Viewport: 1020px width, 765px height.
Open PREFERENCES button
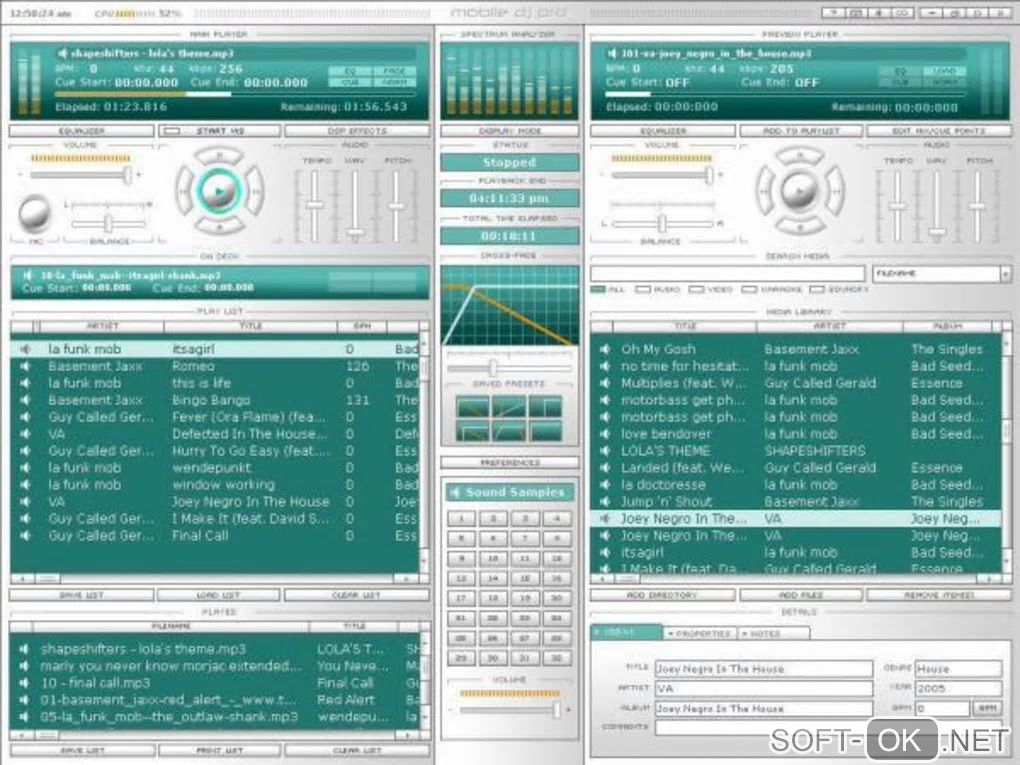pyautogui.click(x=509, y=463)
